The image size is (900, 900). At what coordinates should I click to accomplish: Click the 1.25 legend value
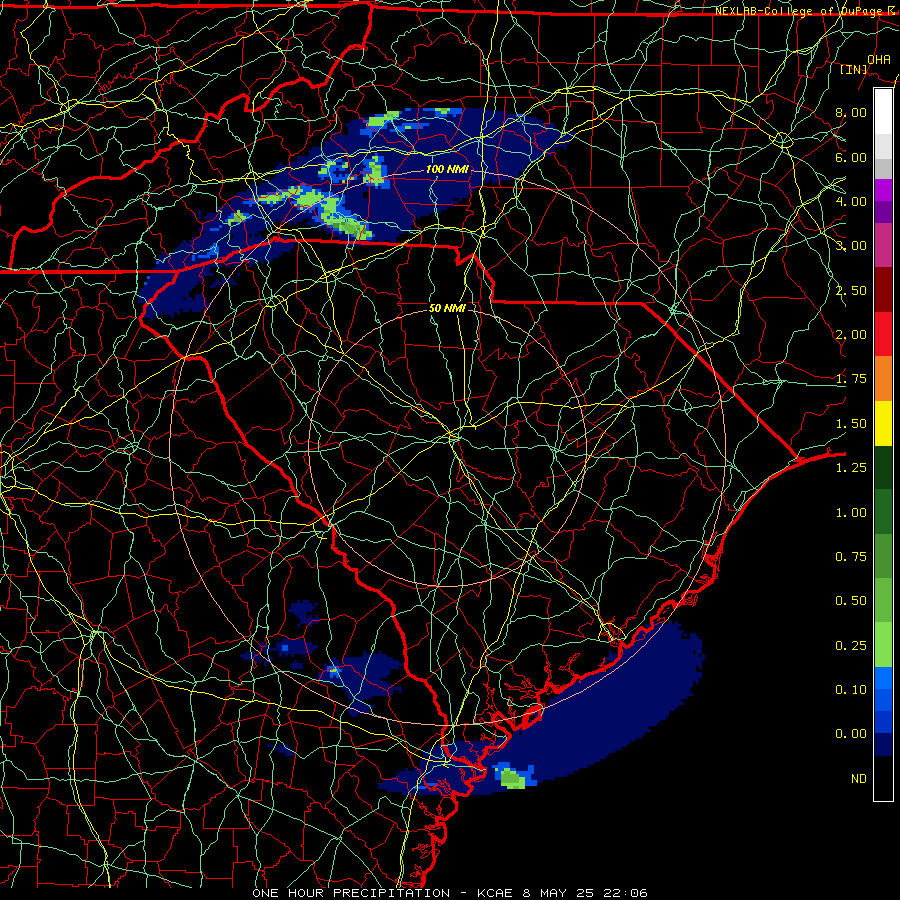pyautogui.click(x=851, y=468)
